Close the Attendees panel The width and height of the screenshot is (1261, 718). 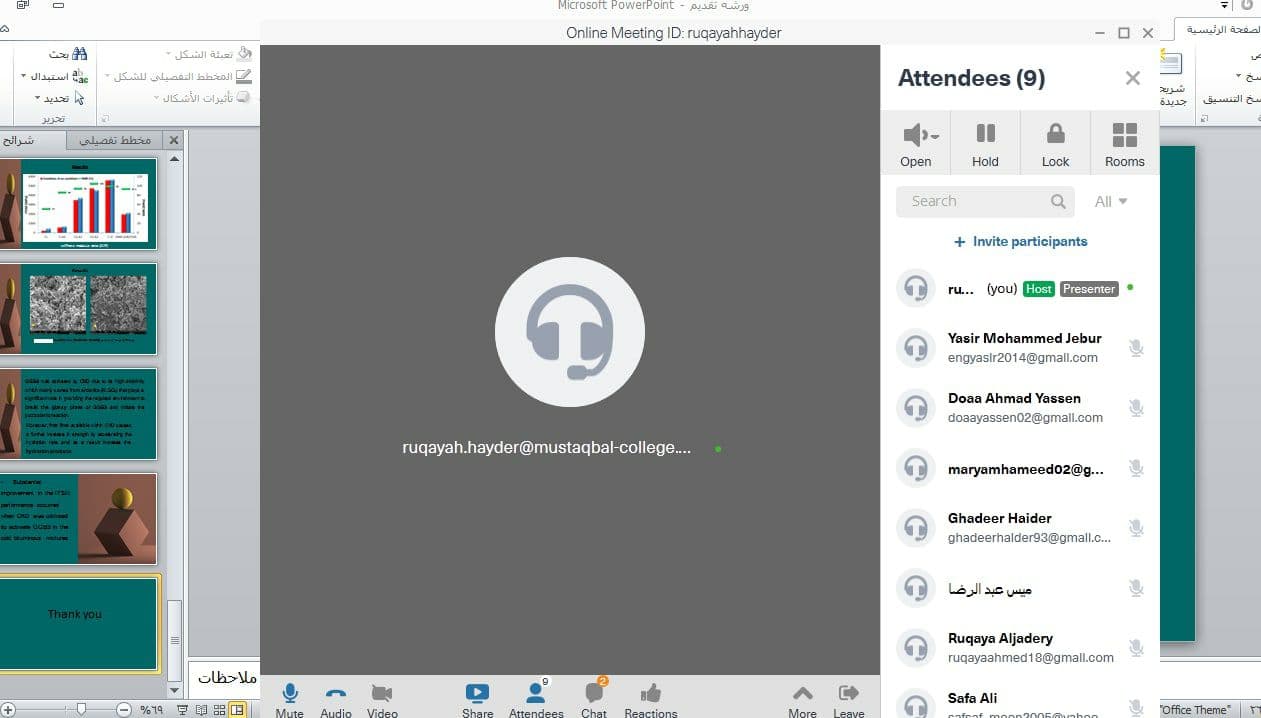pyautogui.click(x=1132, y=78)
